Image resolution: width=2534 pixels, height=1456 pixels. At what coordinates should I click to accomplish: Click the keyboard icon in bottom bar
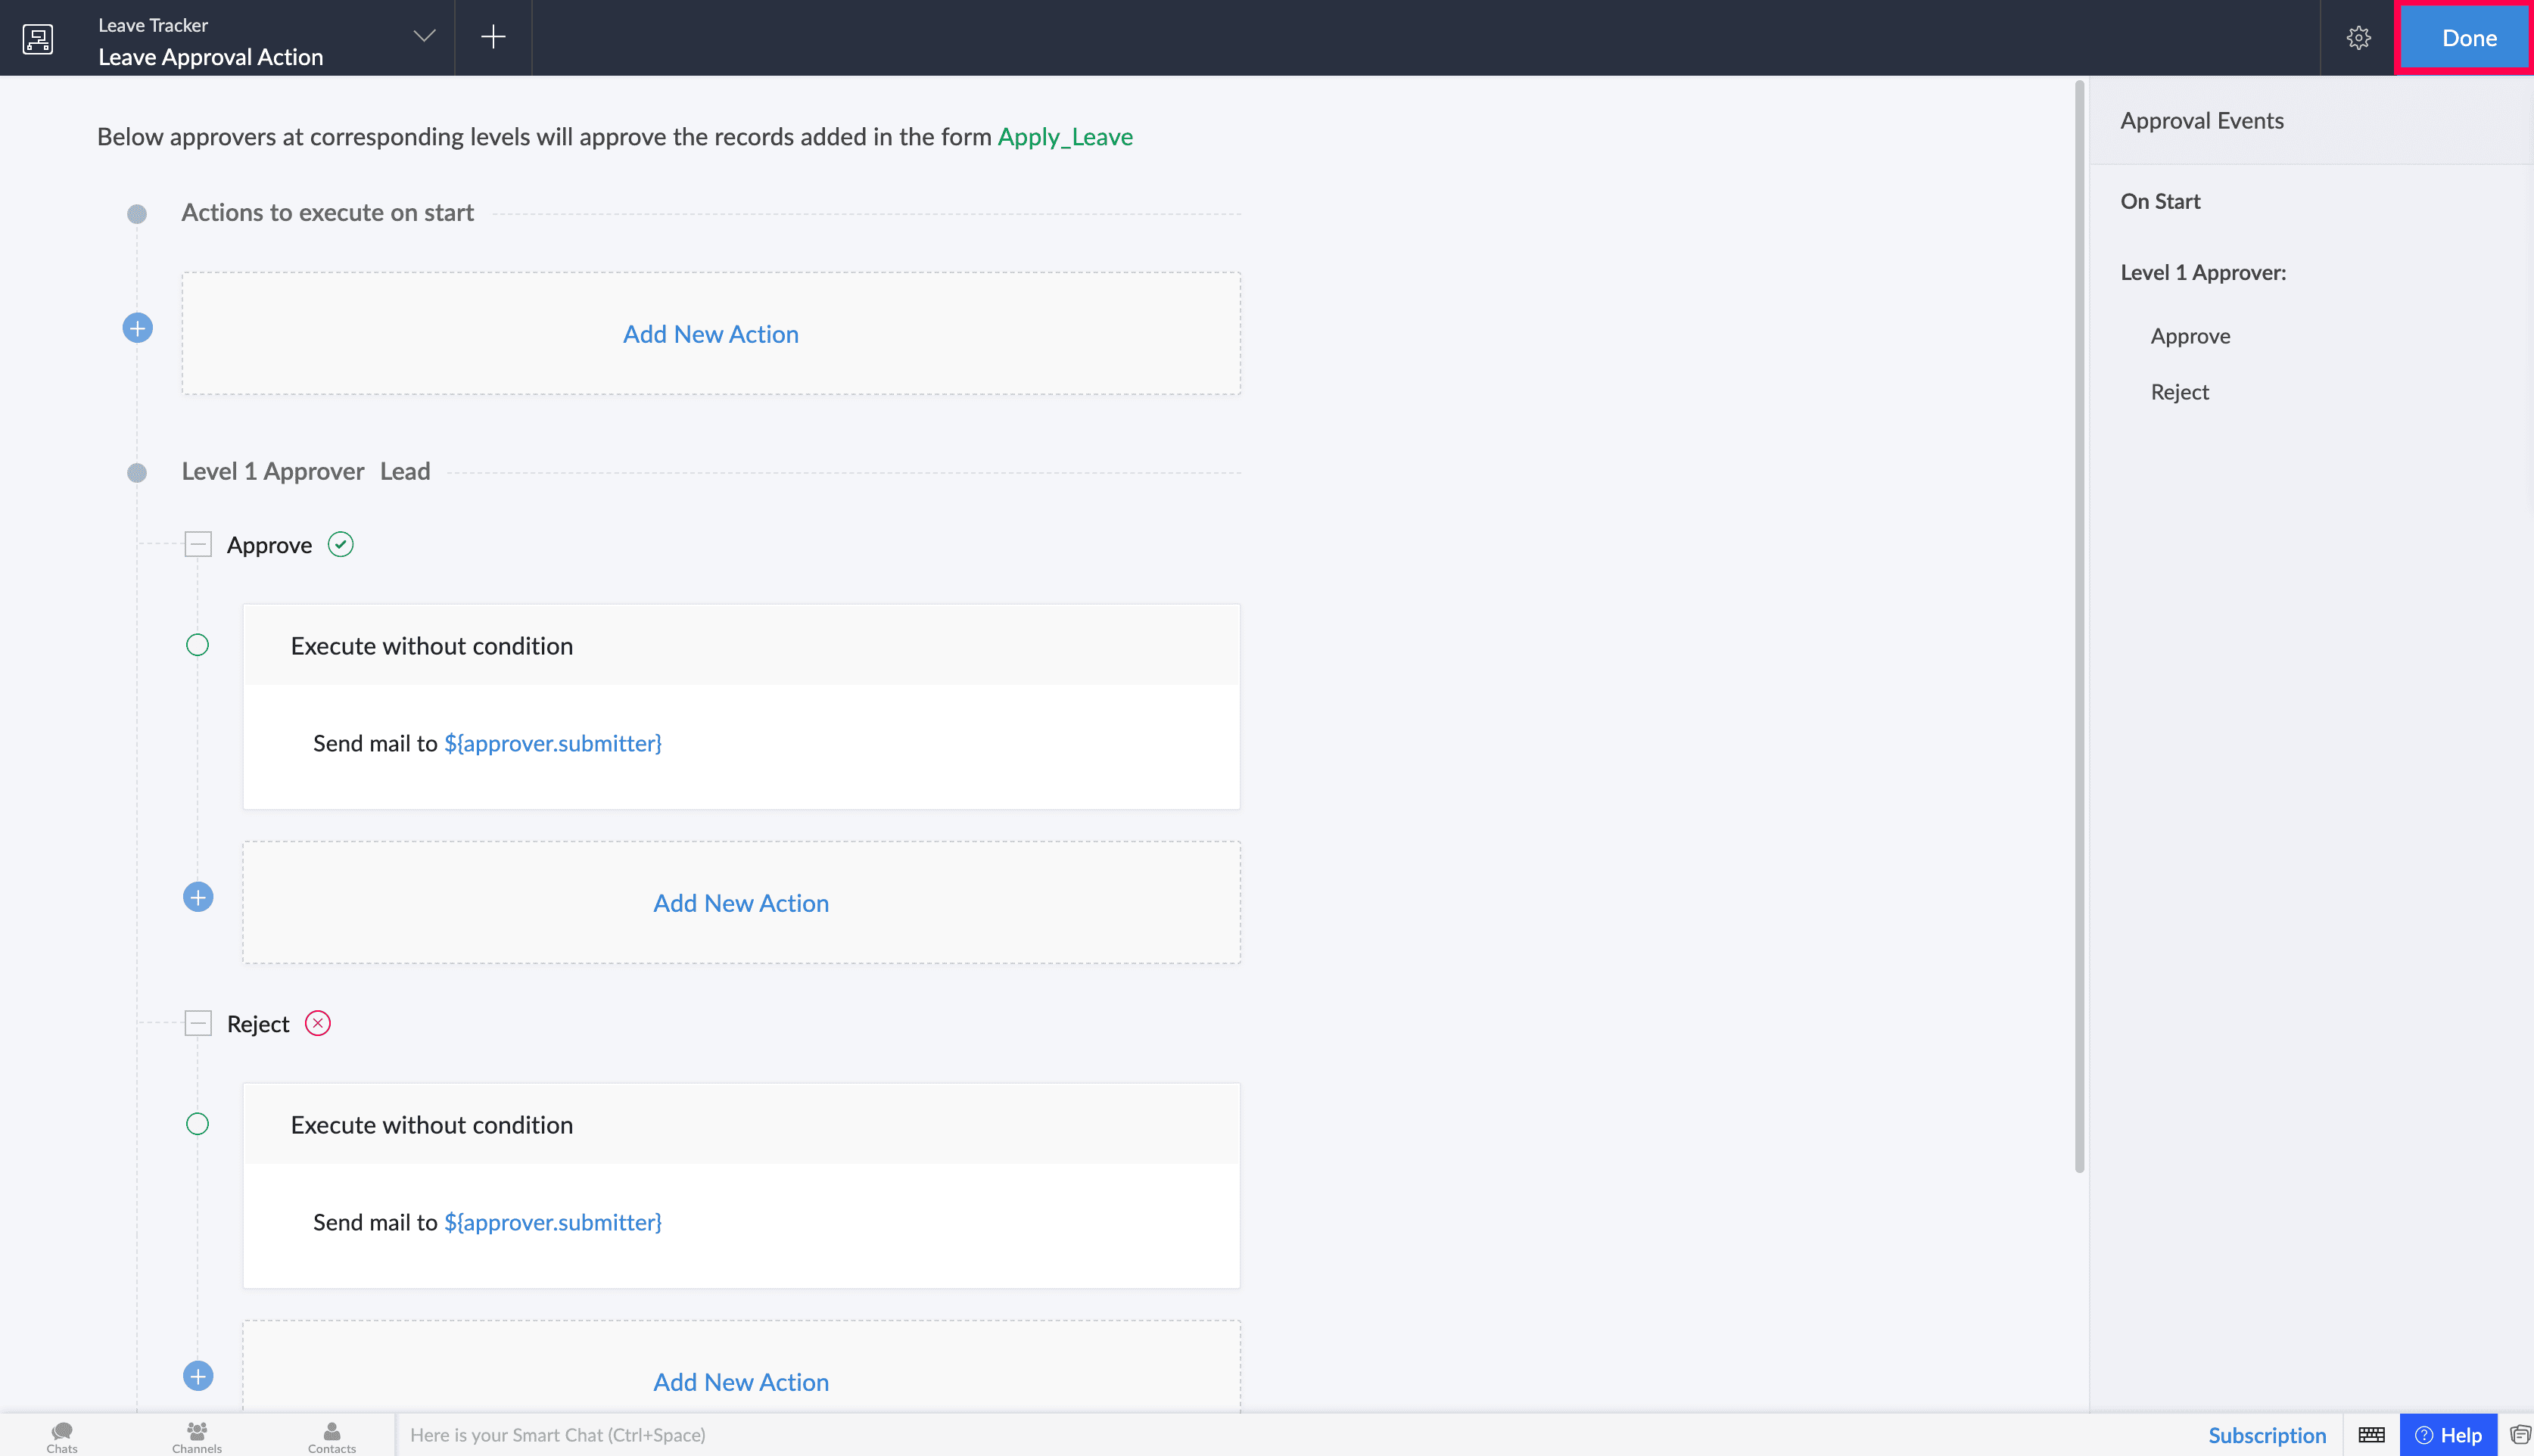[x=2371, y=1435]
